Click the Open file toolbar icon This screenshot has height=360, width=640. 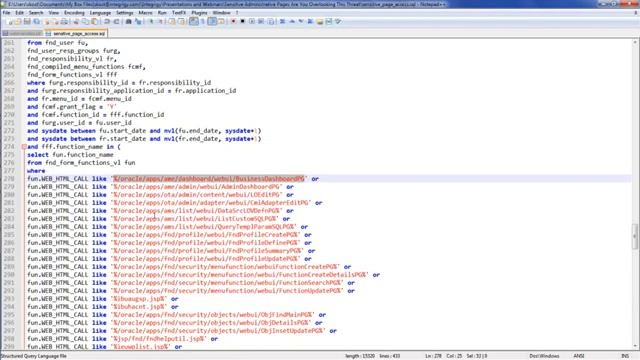coord(18,21)
